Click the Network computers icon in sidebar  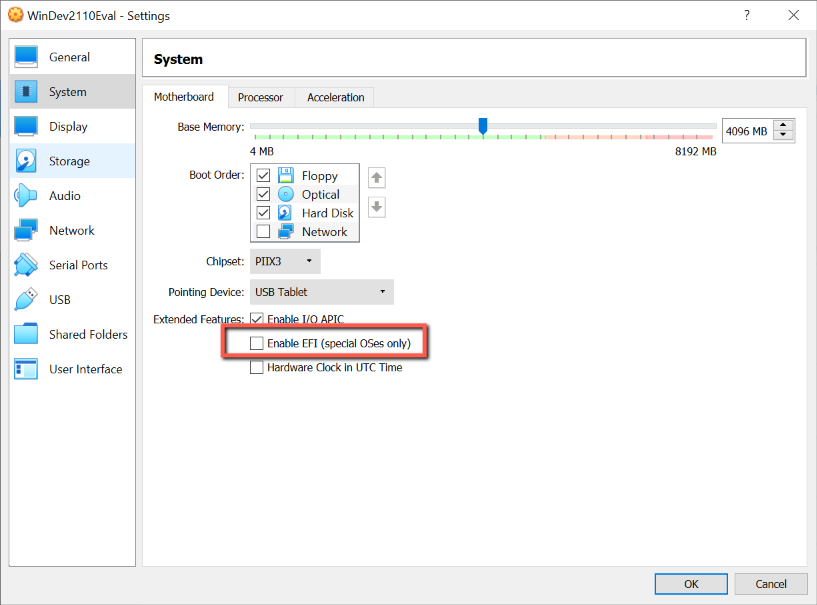pos(26,230)
